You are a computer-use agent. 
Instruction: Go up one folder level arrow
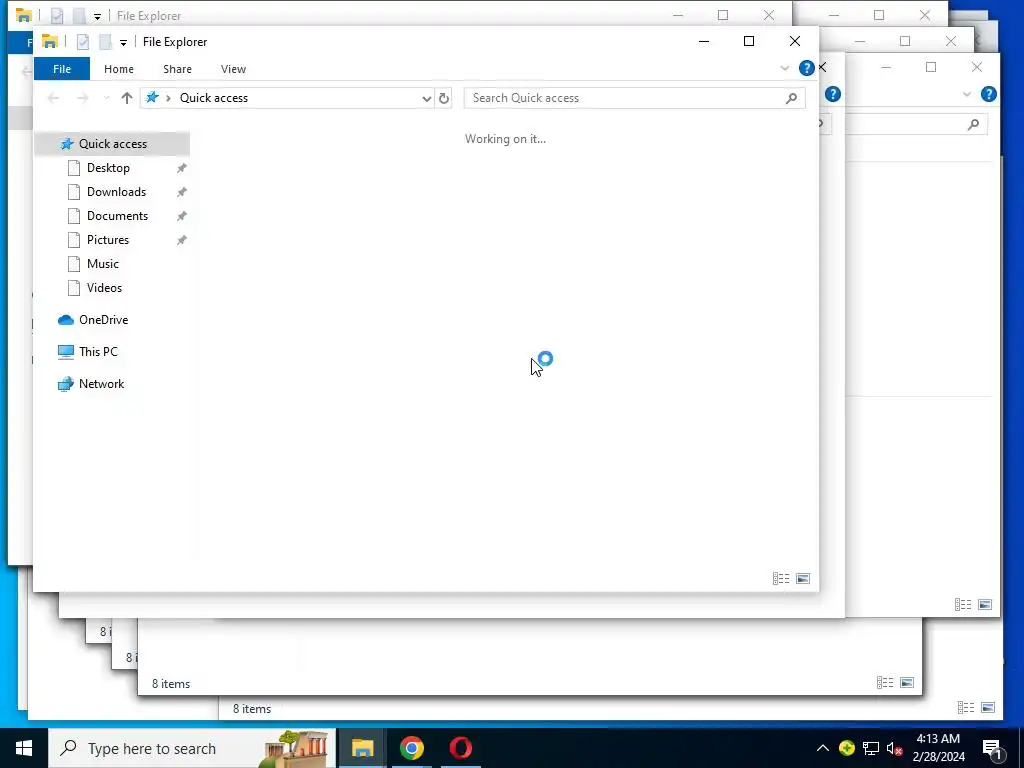pyautogui.click(x=127, y=98)
